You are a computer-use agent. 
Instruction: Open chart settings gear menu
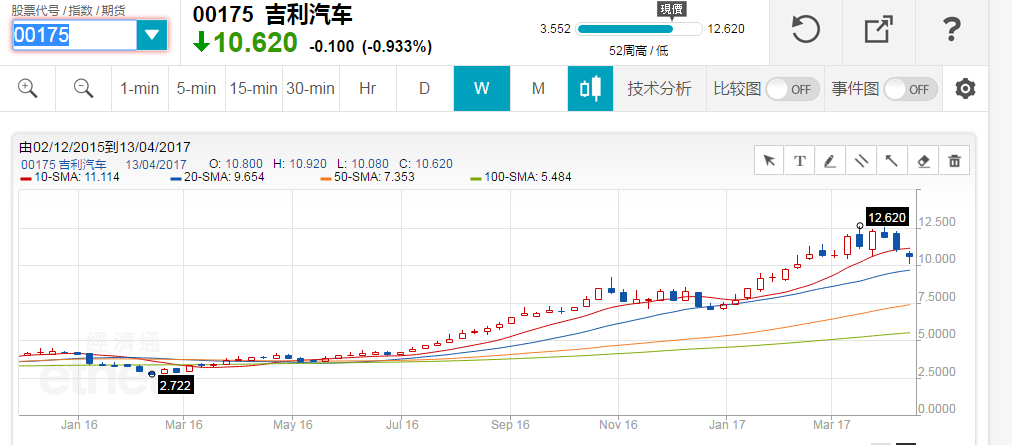click(965, 88)
